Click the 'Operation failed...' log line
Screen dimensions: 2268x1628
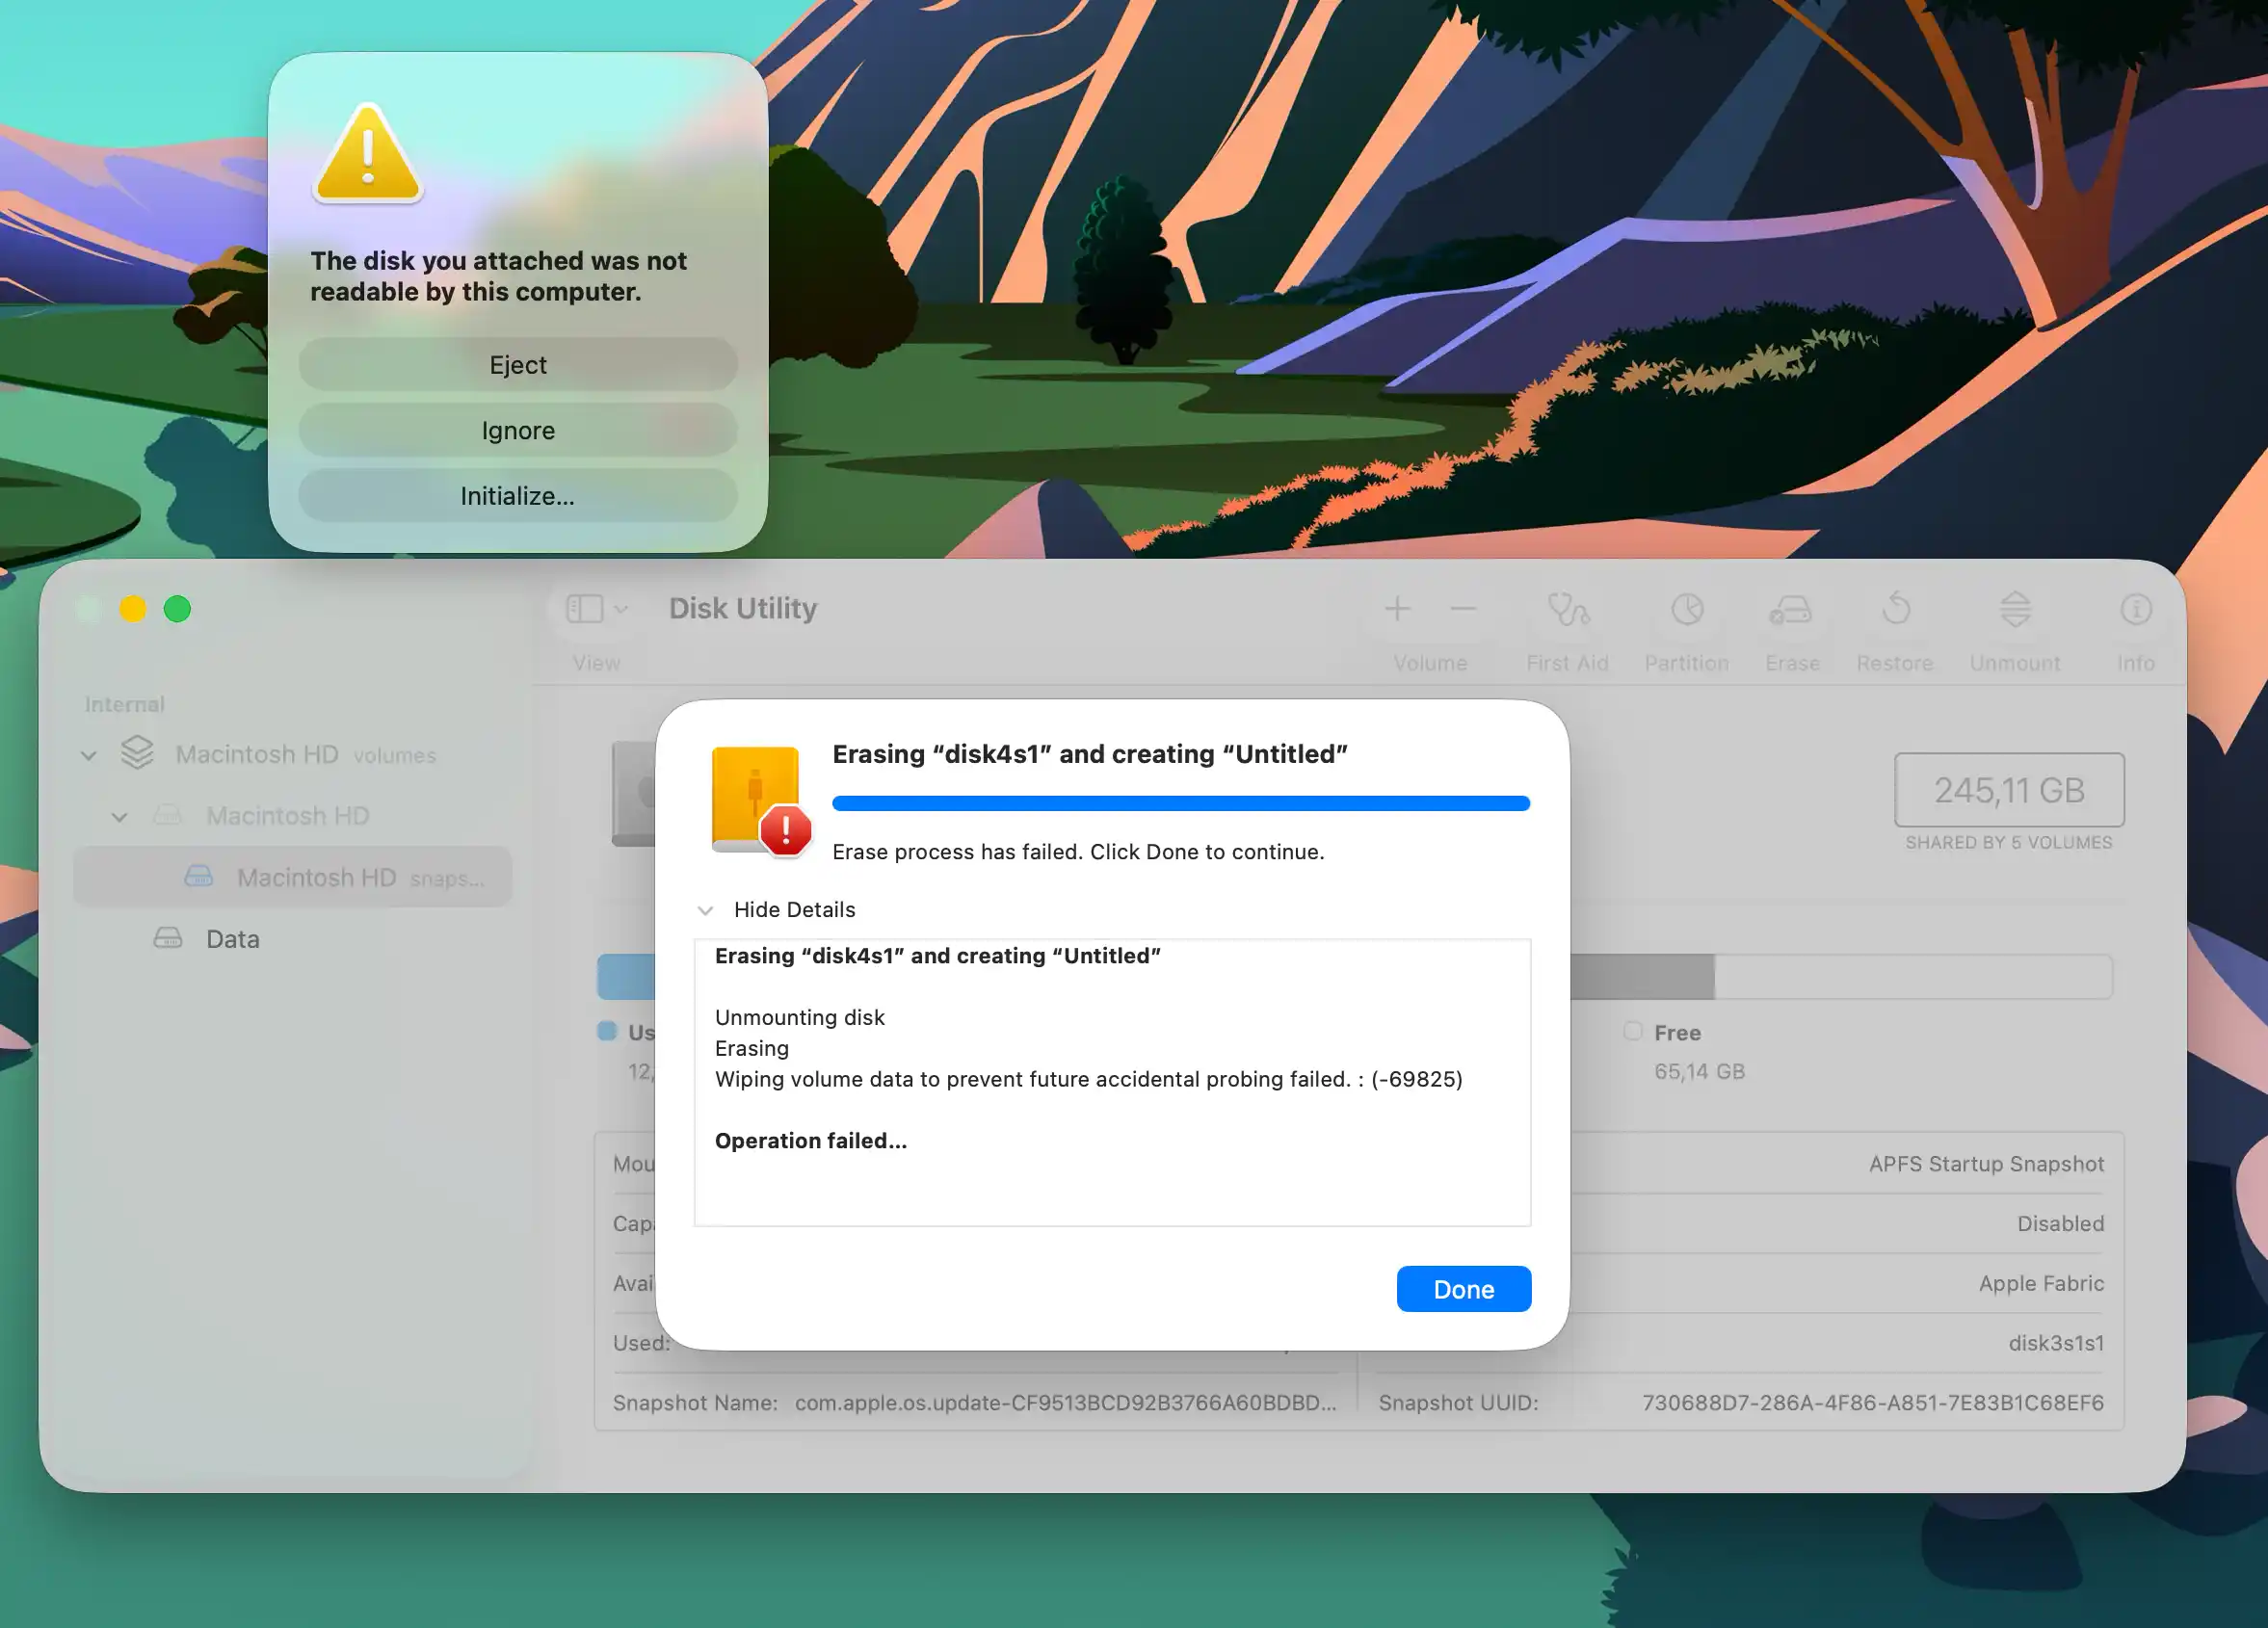coord(810,1141)
